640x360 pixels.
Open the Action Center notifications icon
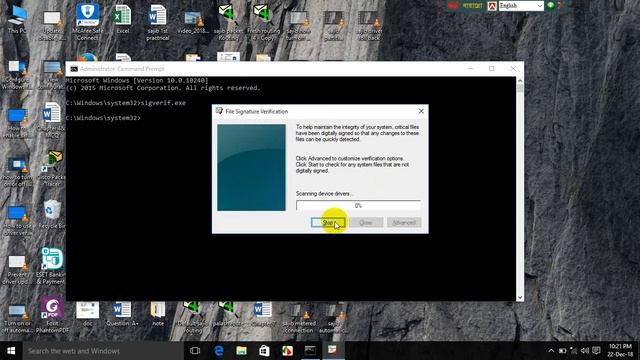(x=596, y=351)
